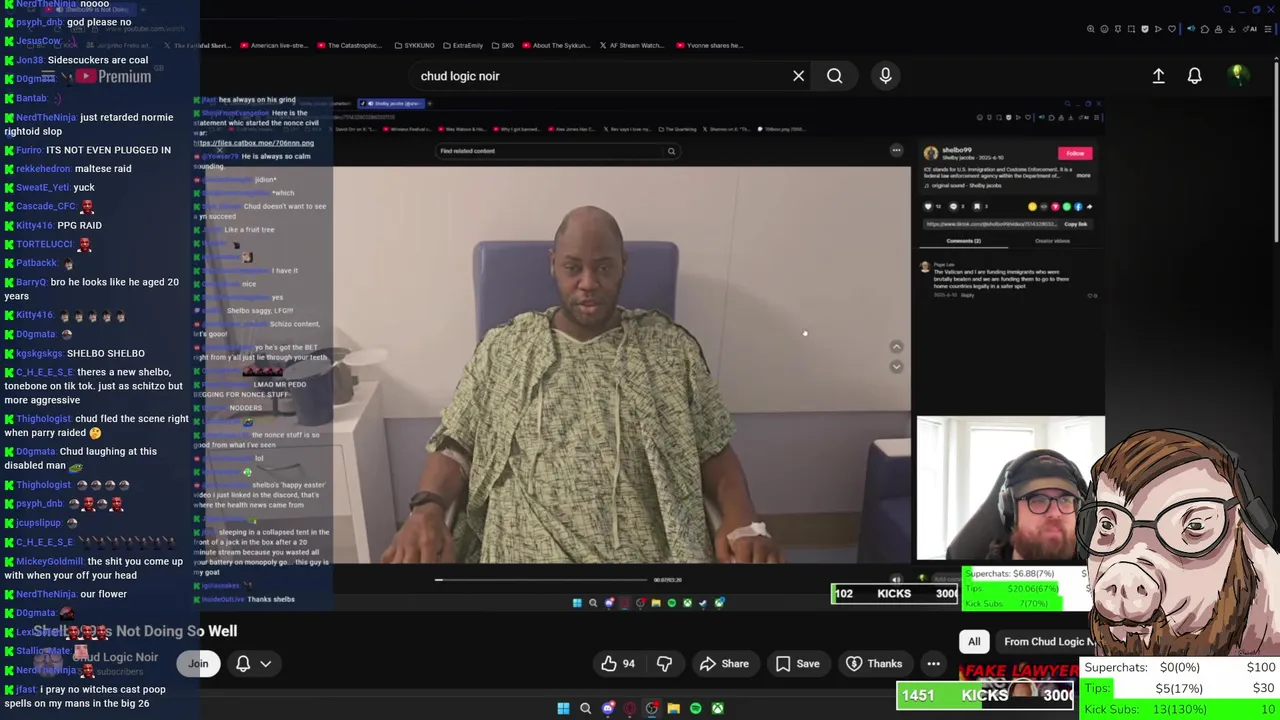Clear the YouTube search box text
The image size is (1280, 720).
pyautogui.click(x=798, y=76)
